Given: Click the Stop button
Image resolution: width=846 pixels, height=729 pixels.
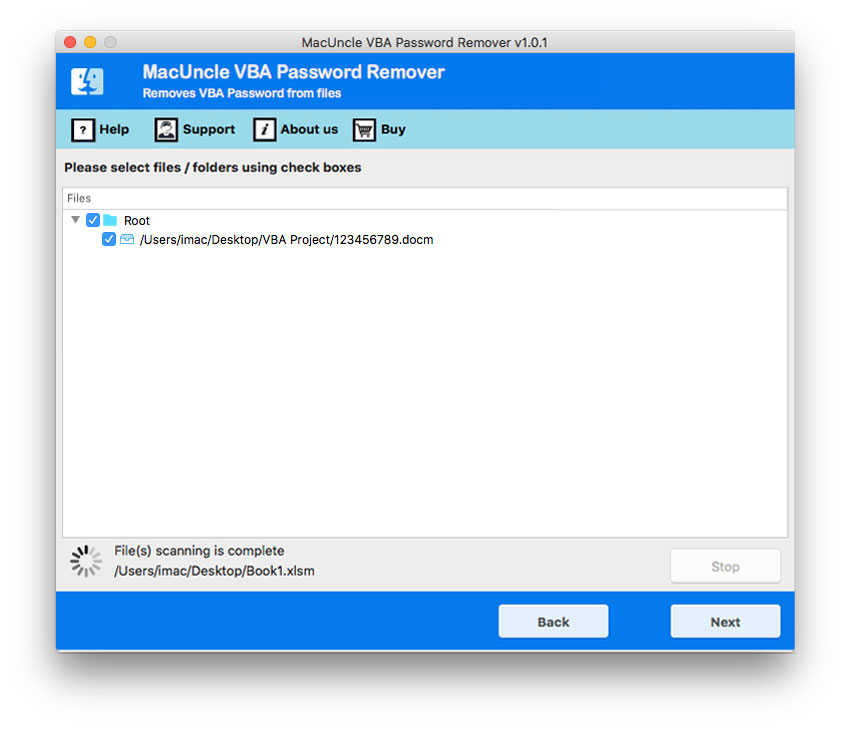Looking at the screenshot, I should coord(725,565).
